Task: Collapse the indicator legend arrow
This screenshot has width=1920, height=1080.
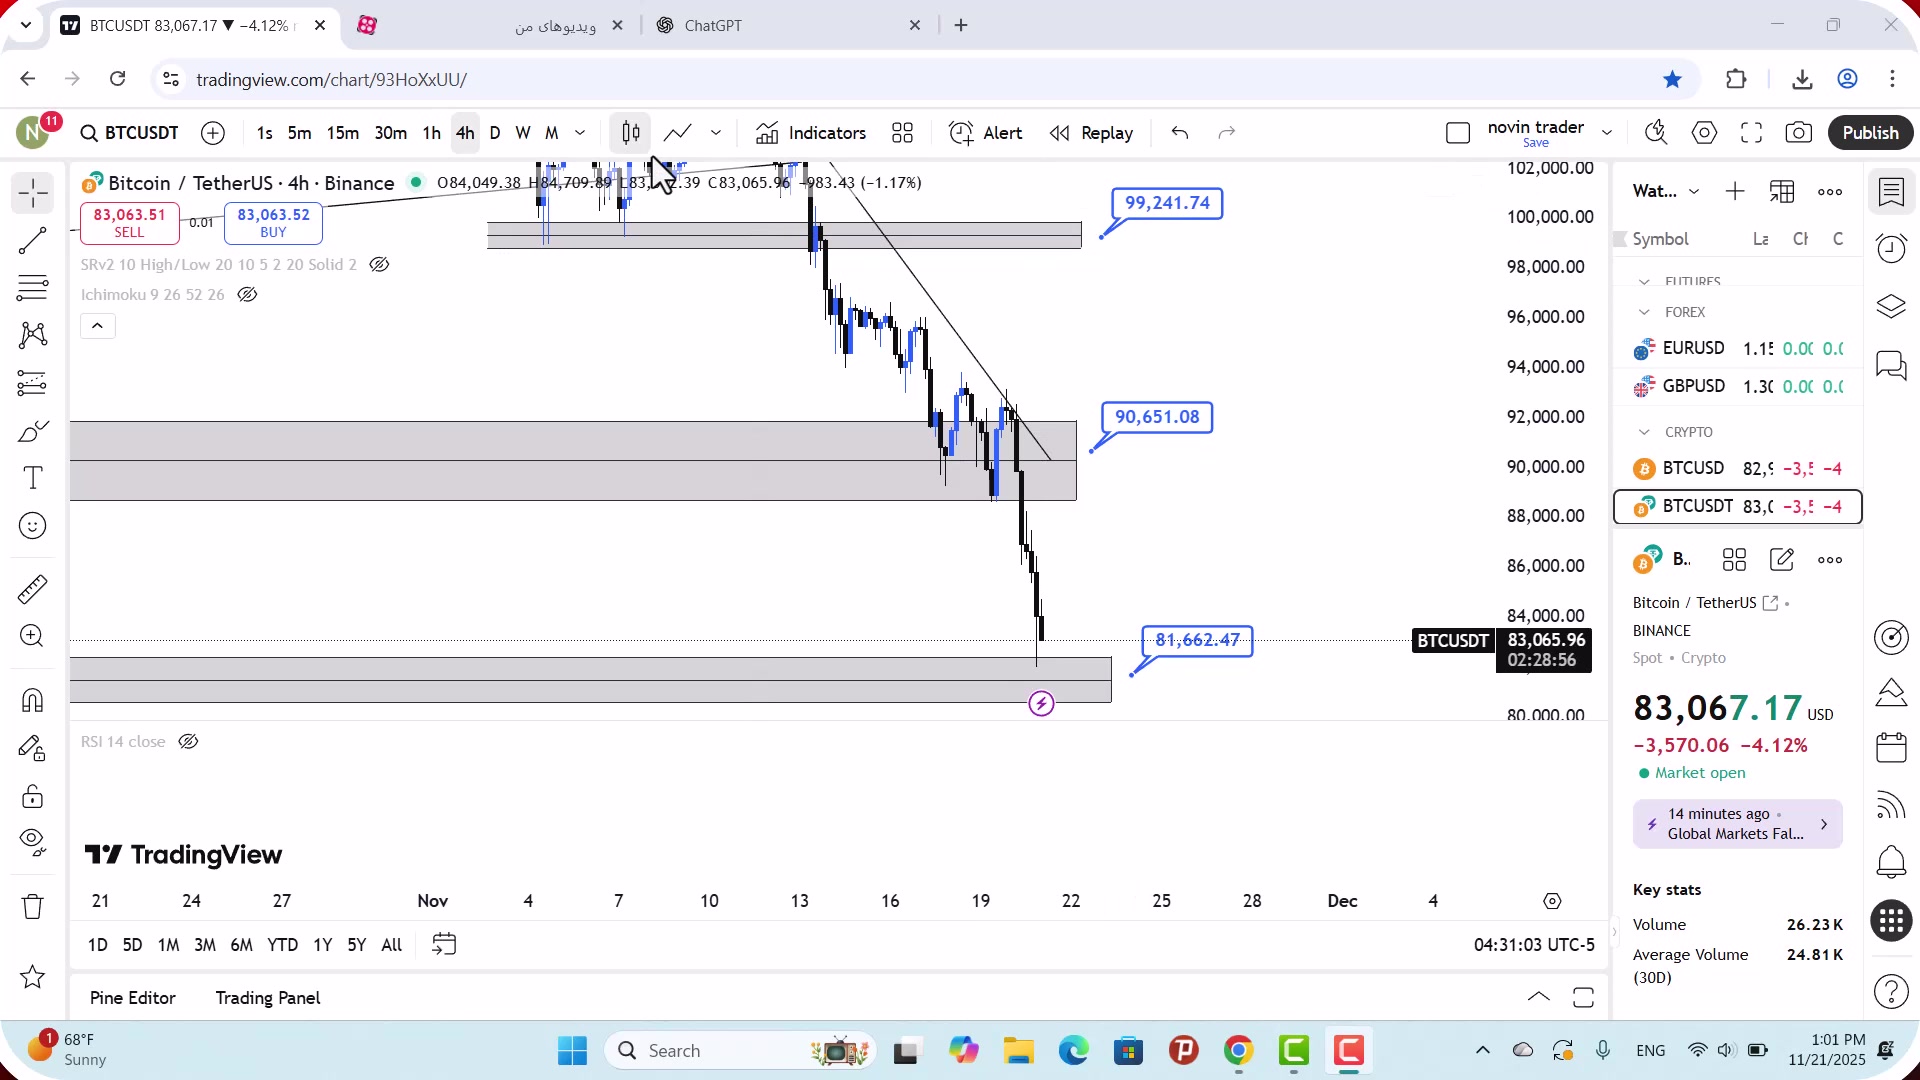Action: tap(98, 326)
